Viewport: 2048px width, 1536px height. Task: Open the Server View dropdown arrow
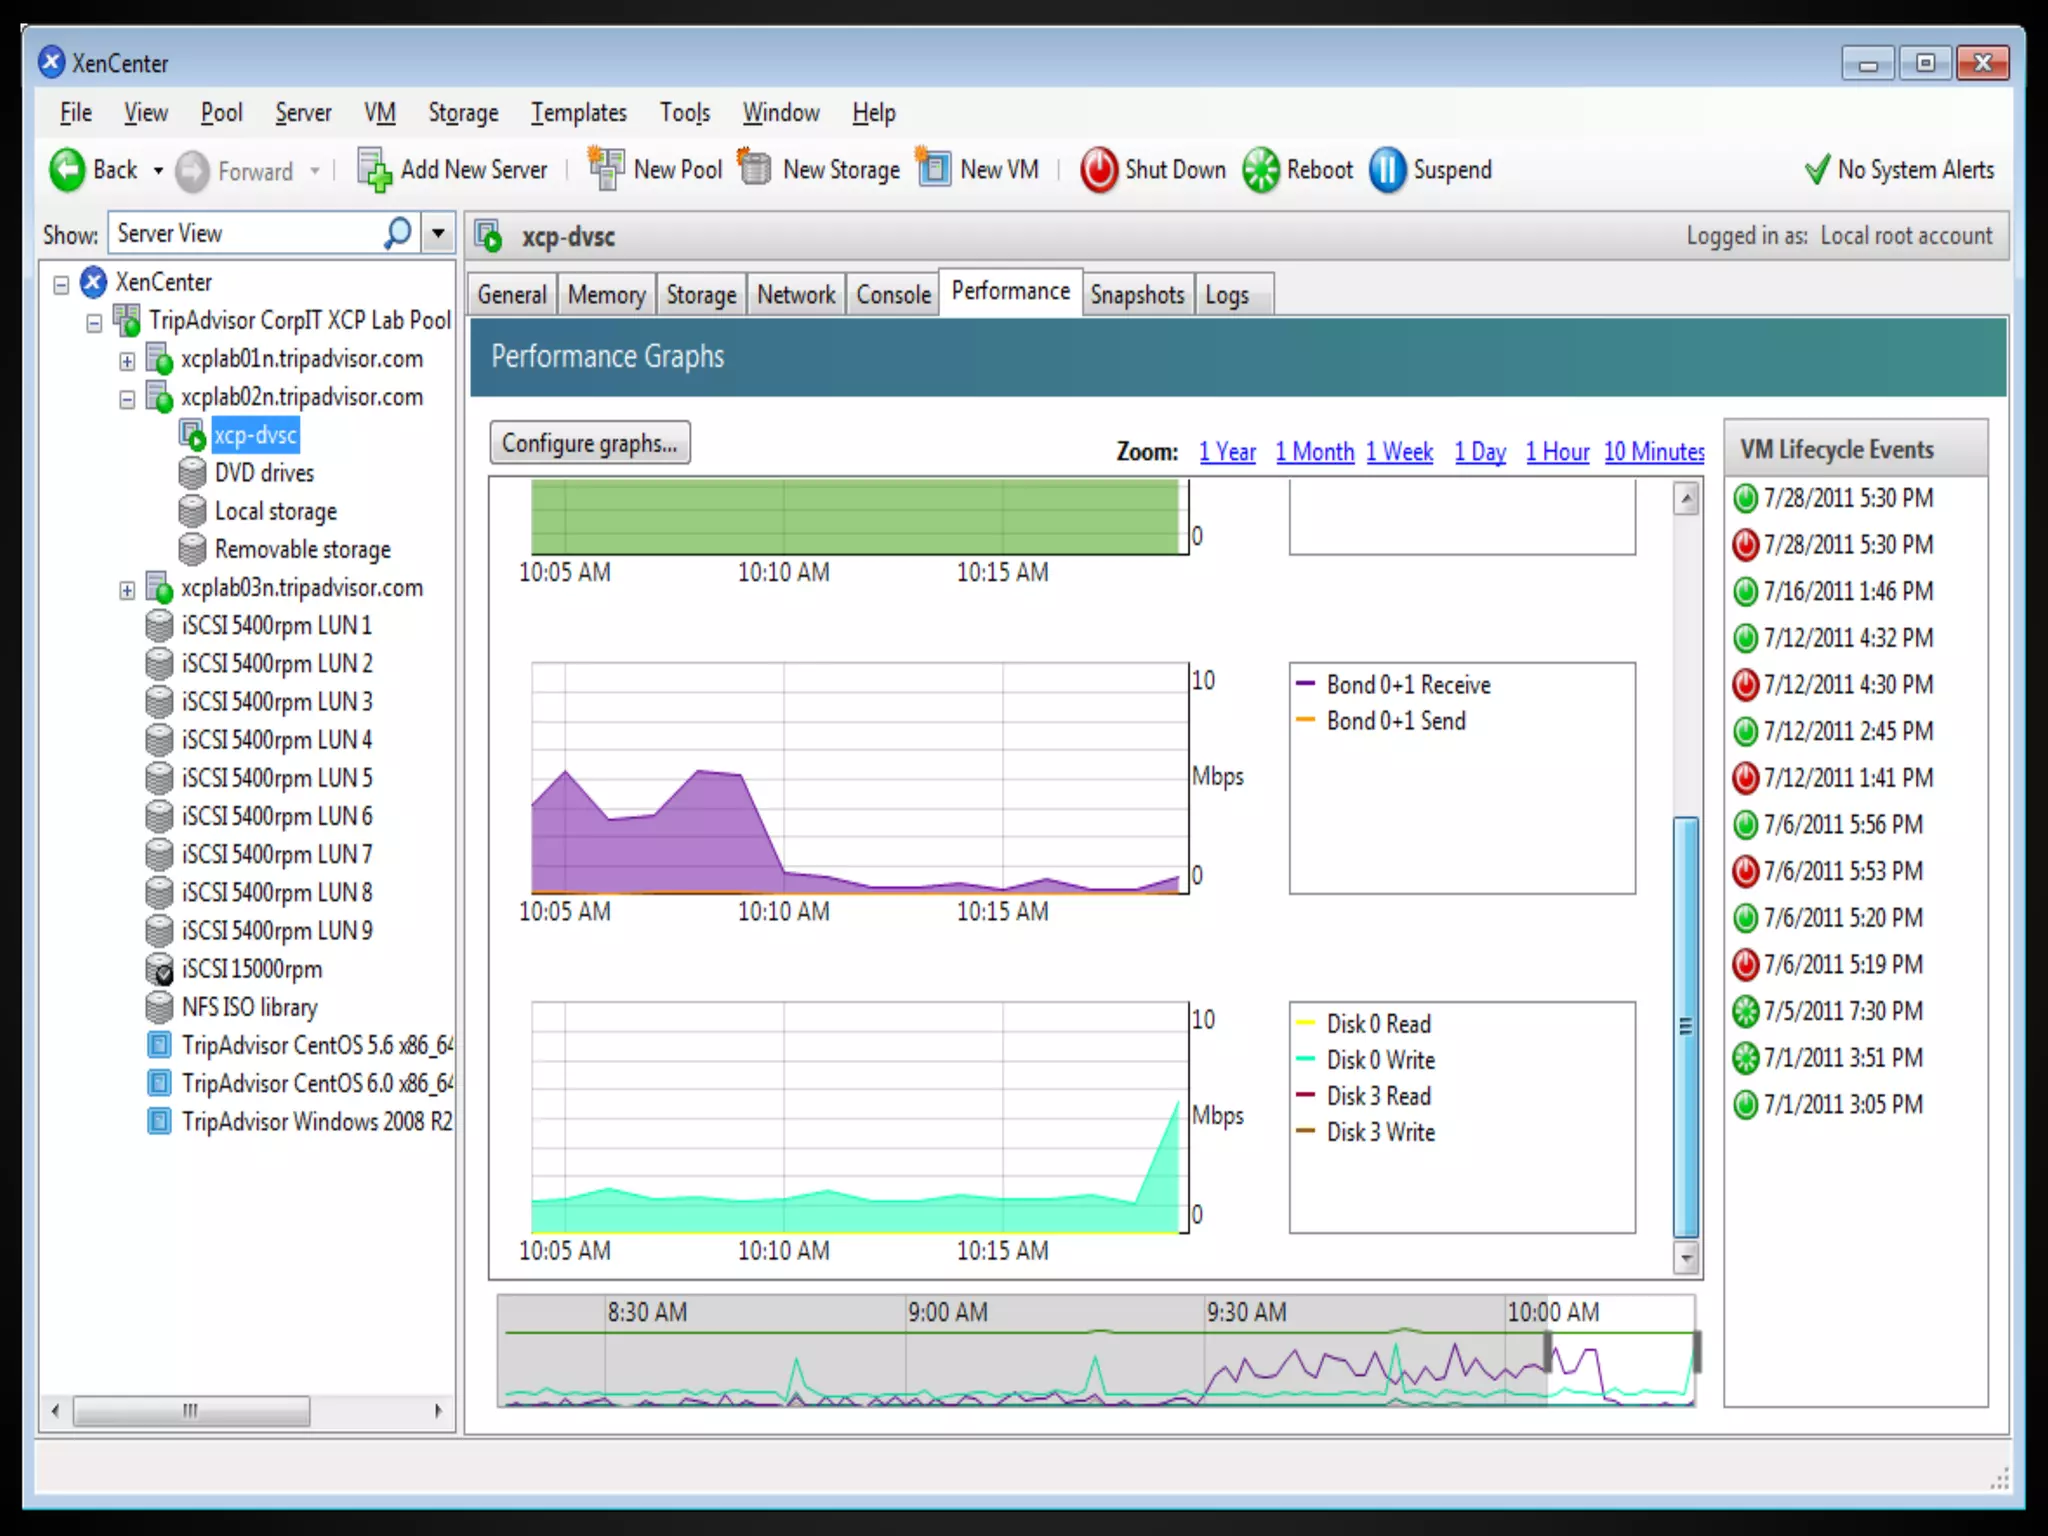[x=438, y=234]
